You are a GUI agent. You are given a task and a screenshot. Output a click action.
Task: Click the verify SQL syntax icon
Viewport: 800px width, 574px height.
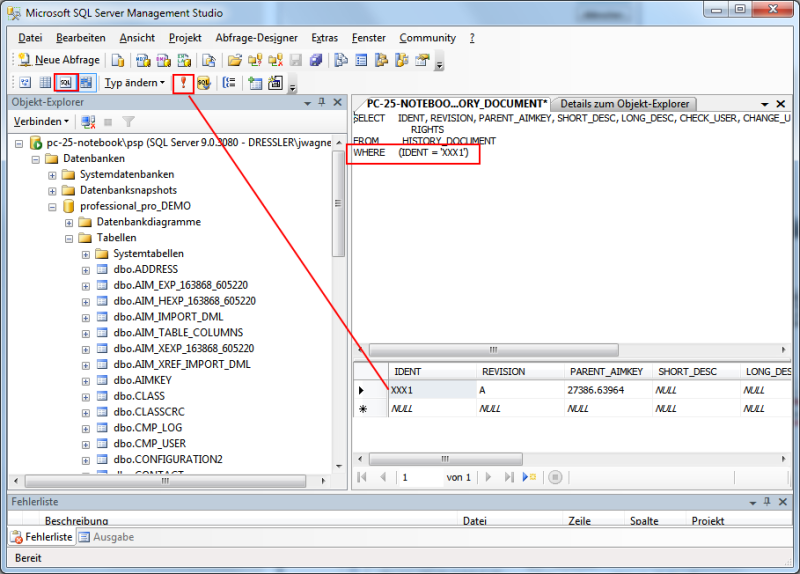[x=204, y=83]
